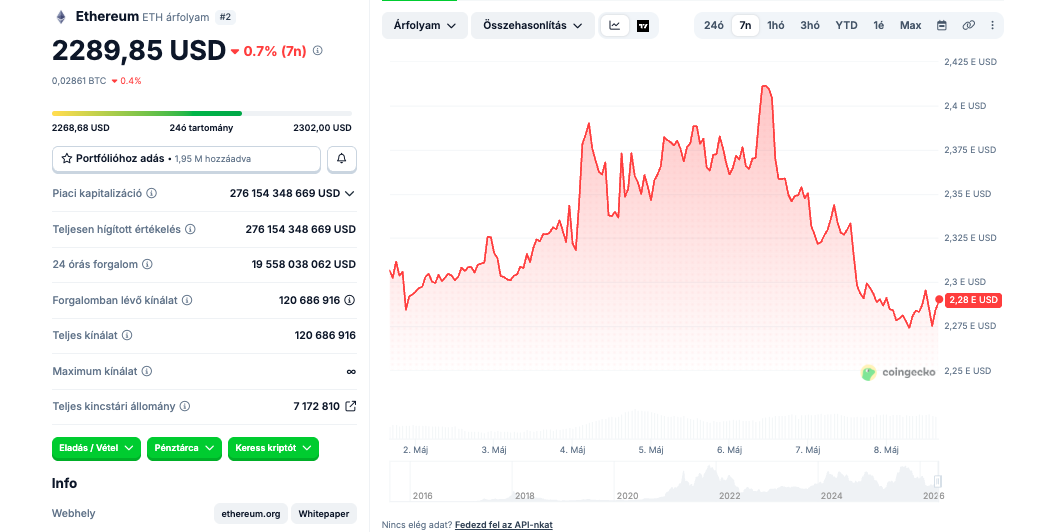This screenshot has height=532, width=1048.
Task: Show info for Piaci kapitalizáció
Action: coord(152,193)
